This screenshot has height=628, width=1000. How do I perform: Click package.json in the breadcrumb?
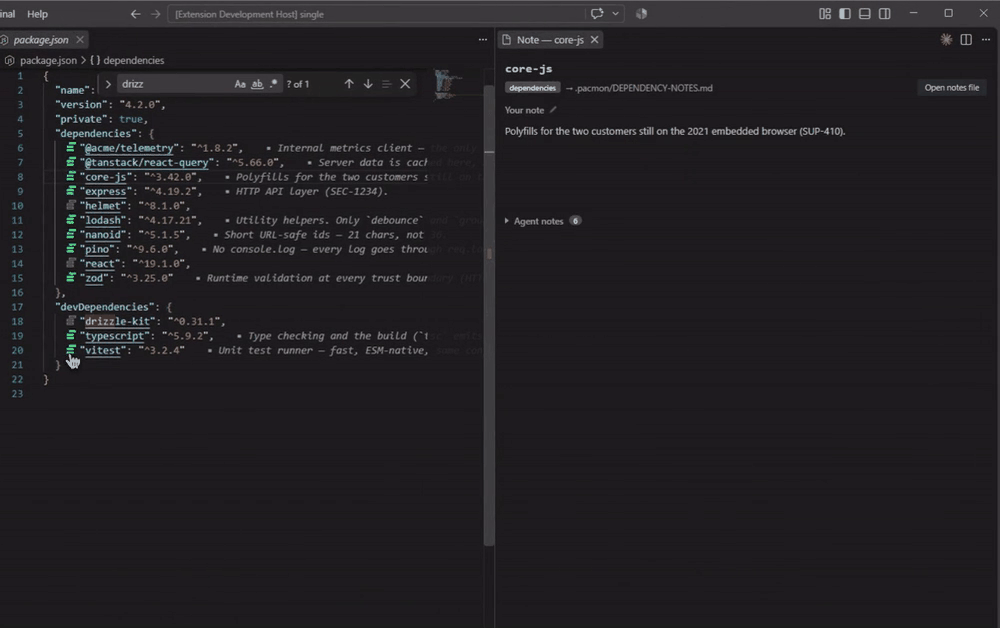point(48,60)
